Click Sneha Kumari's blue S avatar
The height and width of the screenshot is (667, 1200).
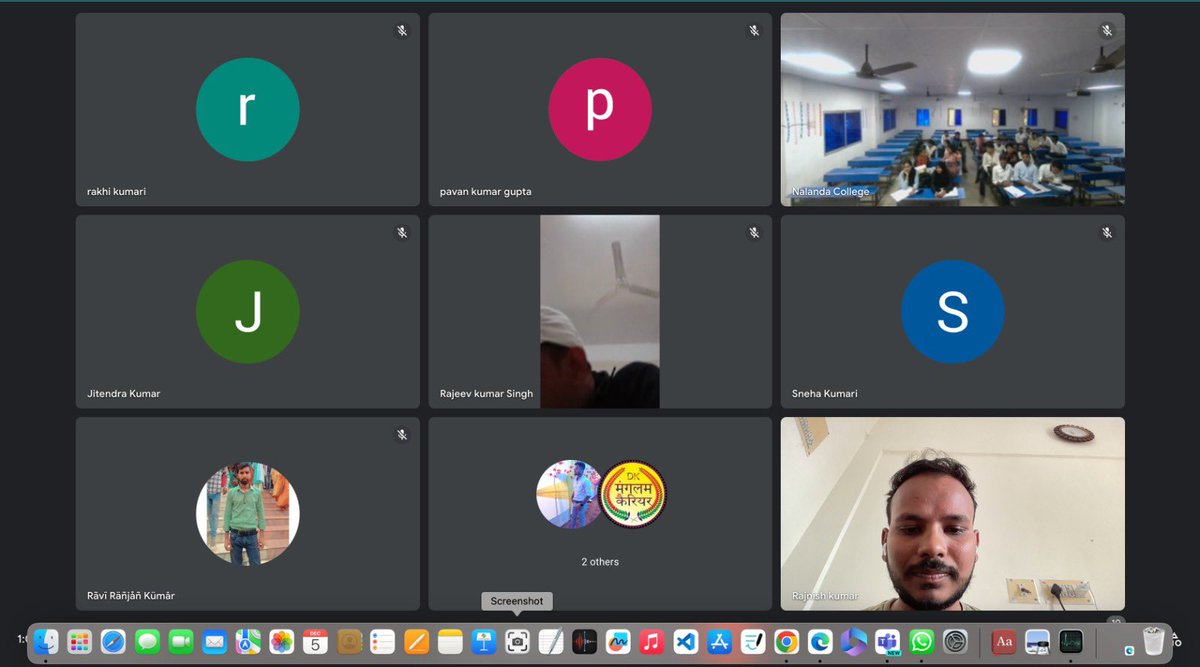pos(952,311)
